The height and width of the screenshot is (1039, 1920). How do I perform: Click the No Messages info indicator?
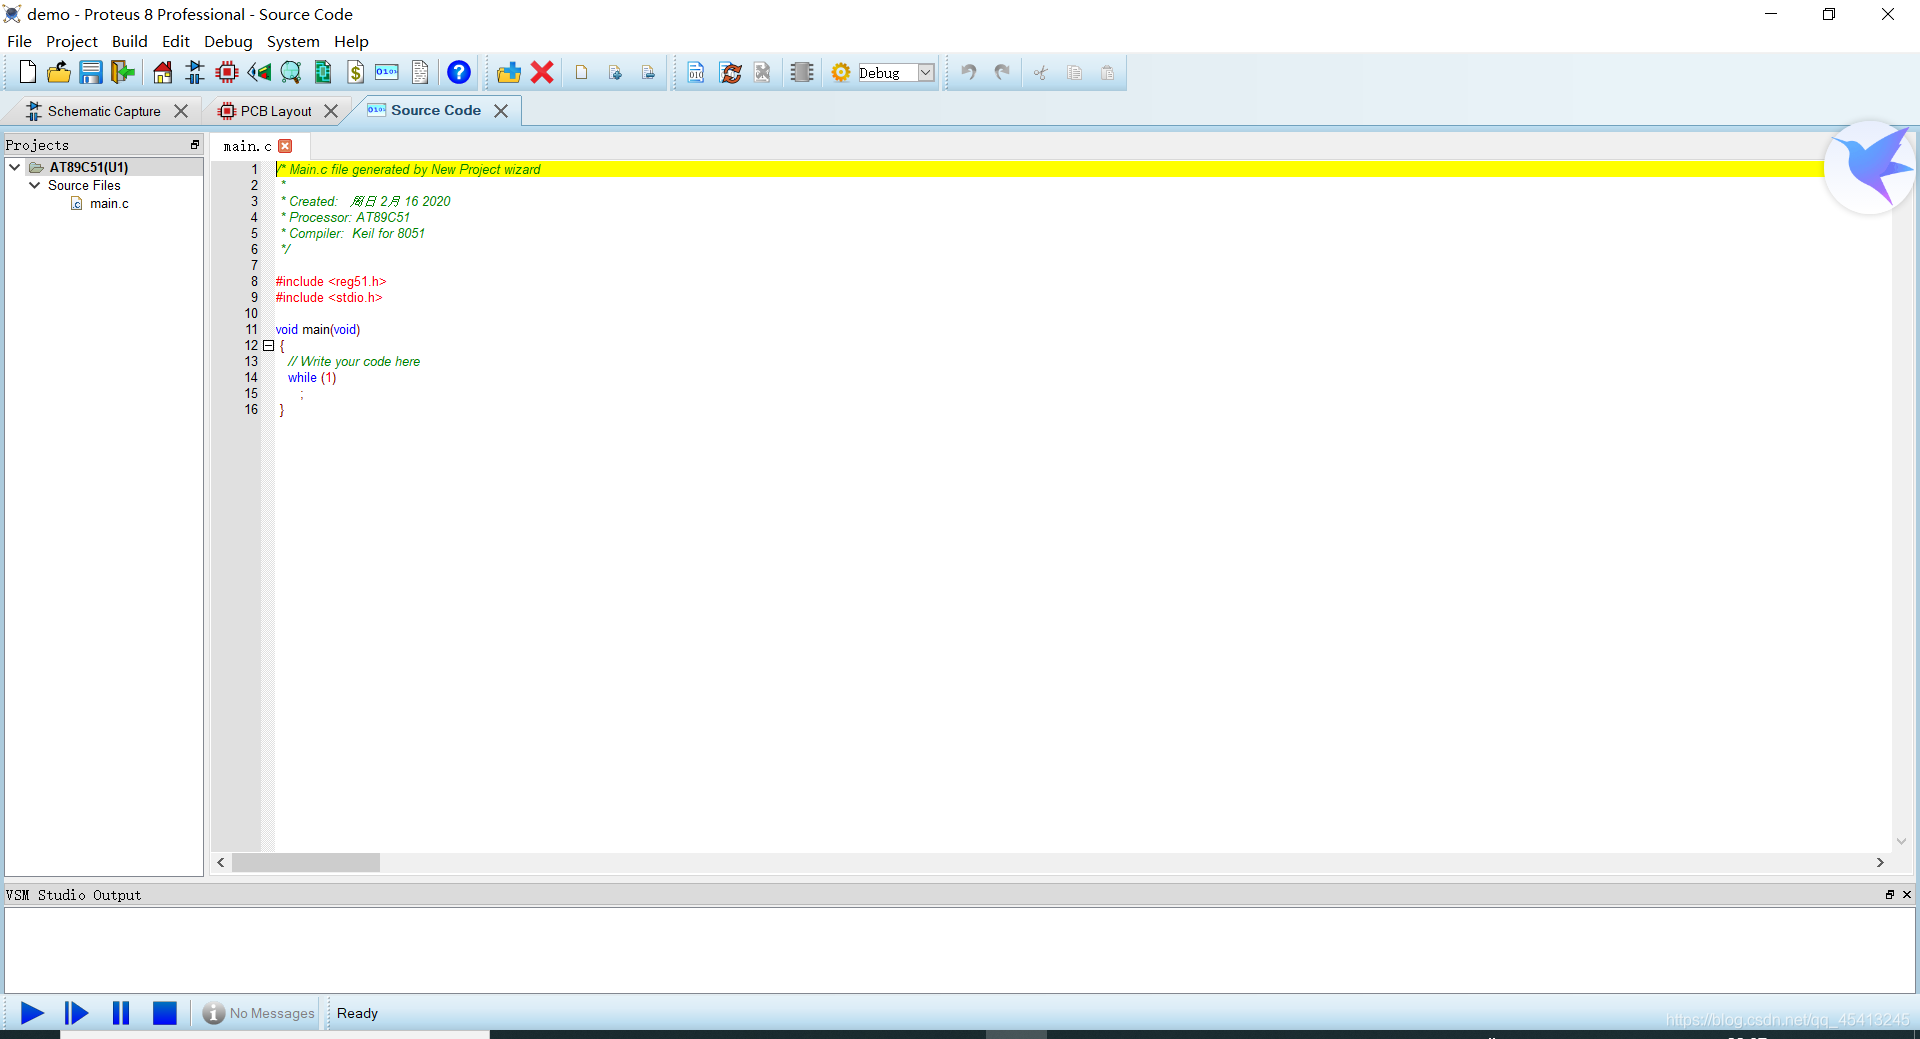[258, 1013]
